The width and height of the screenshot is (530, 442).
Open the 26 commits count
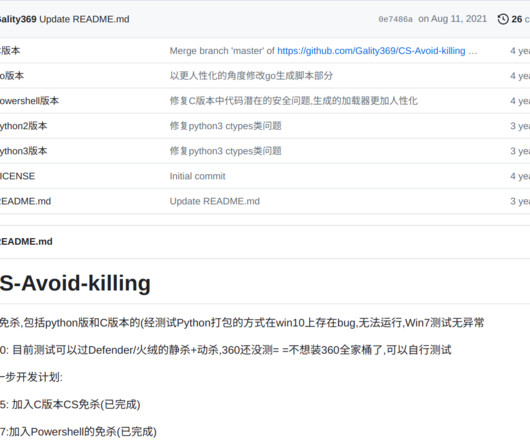521,19
